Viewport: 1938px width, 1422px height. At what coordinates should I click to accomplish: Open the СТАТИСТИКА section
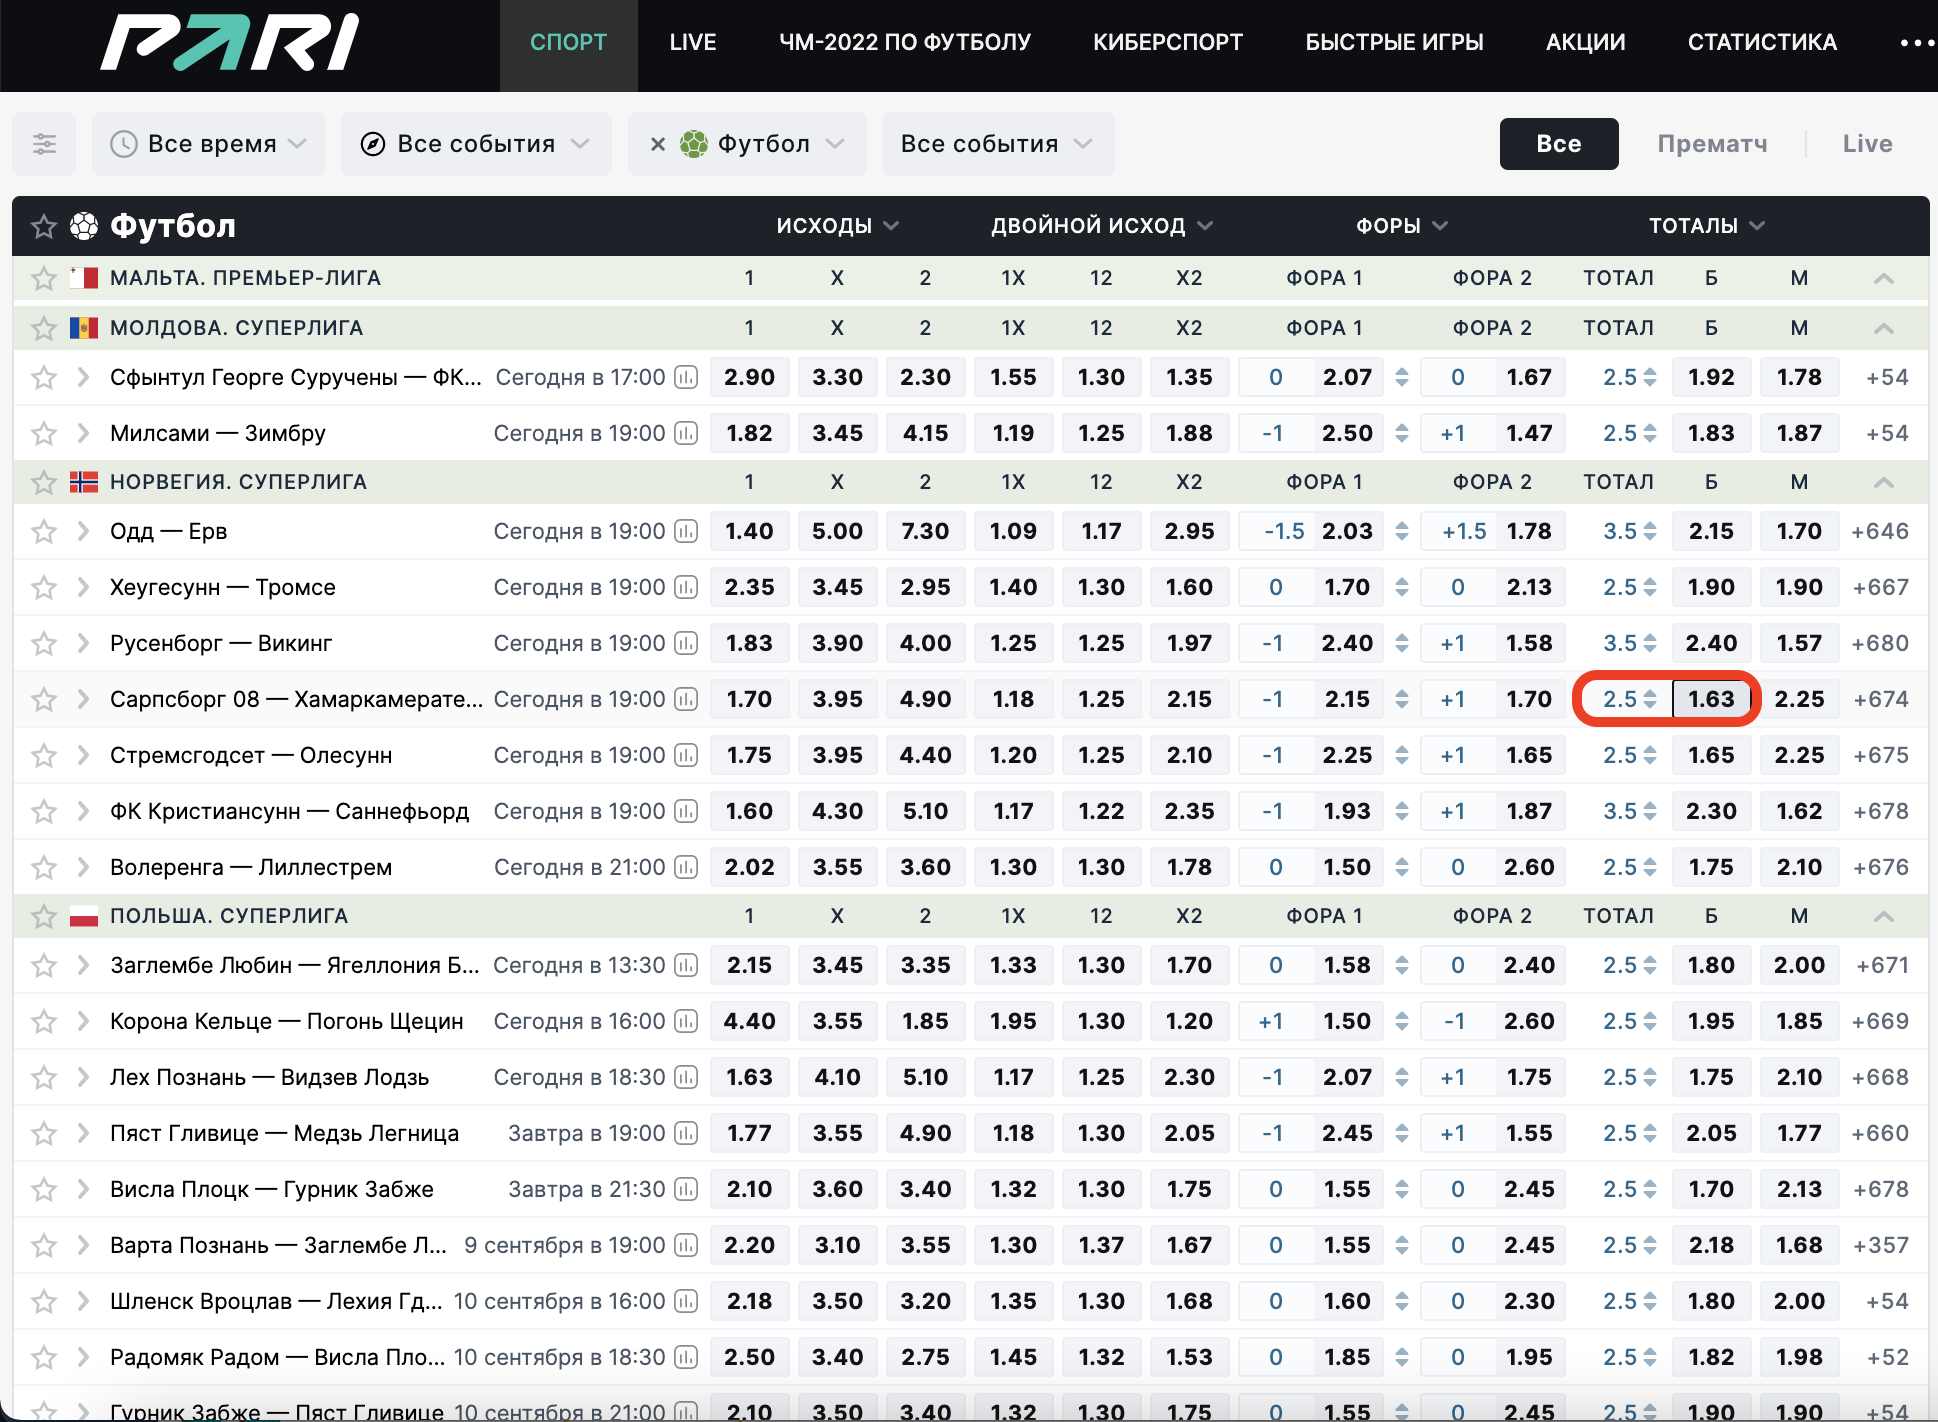coord(1762,43)
